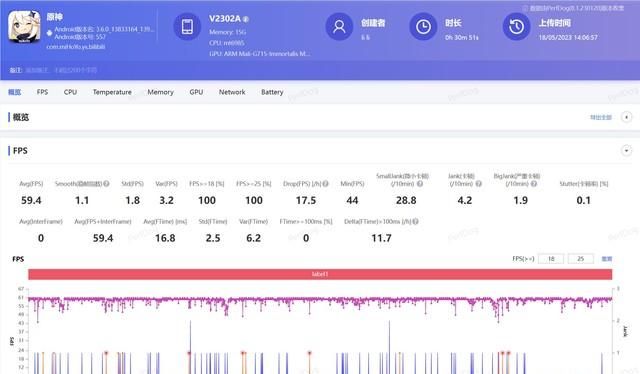Screen dimensions: 640x374
Task: Click the Min(FPS) value 44
Action: click(352, 200)
